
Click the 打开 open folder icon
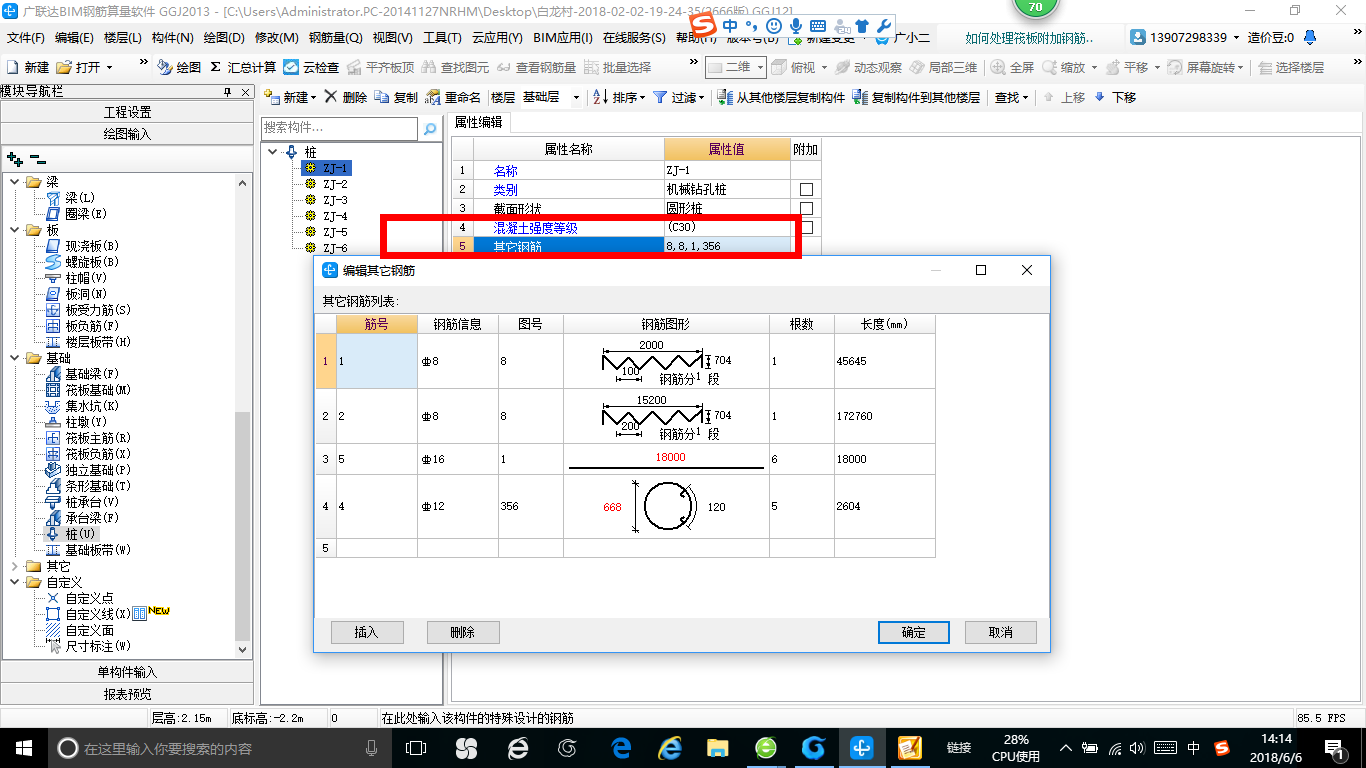click(64, 67)
